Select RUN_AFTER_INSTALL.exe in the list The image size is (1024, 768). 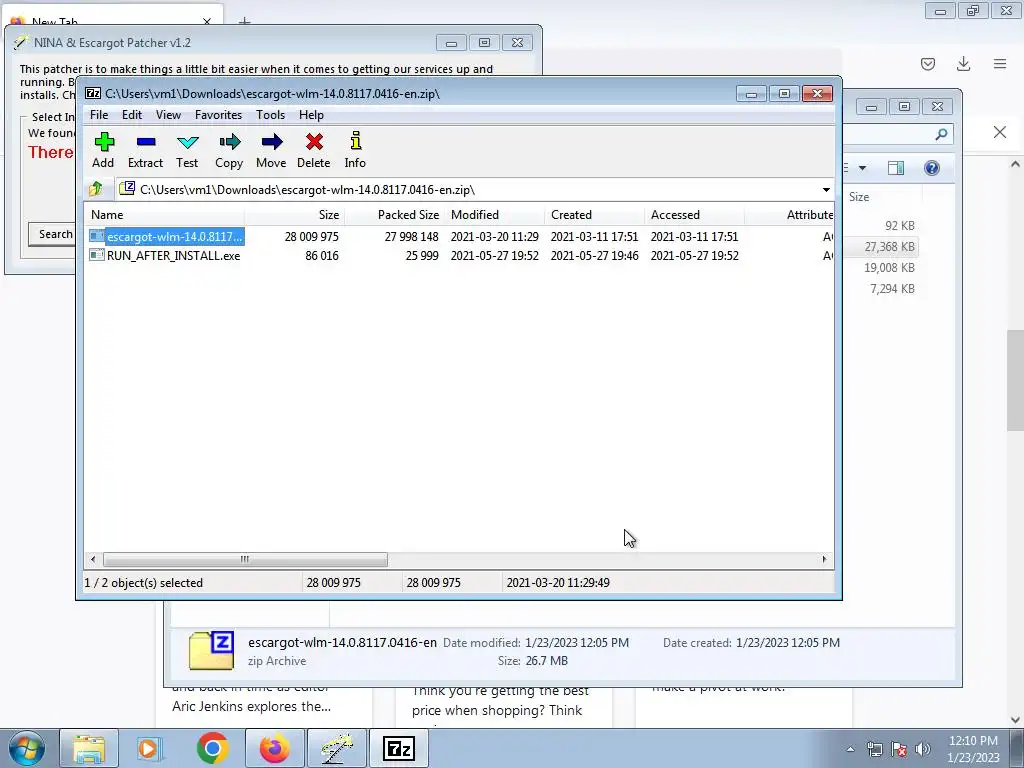tap(459, 255)
